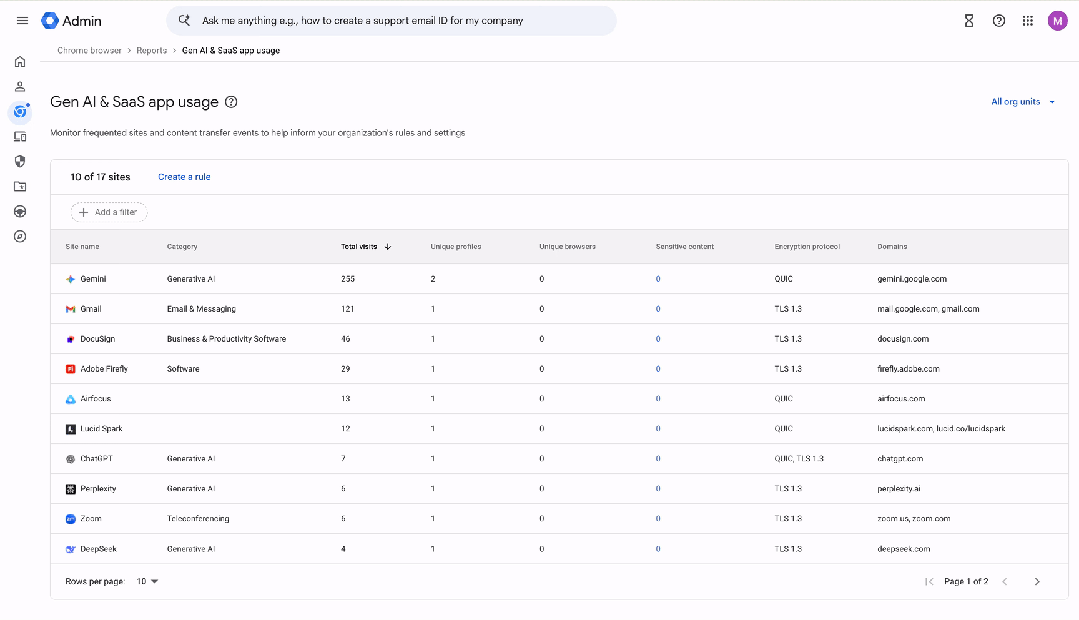Screen dimensions: 1079x620
Task: Open the Devices section in sidebar
Action: tap(20, 136)
